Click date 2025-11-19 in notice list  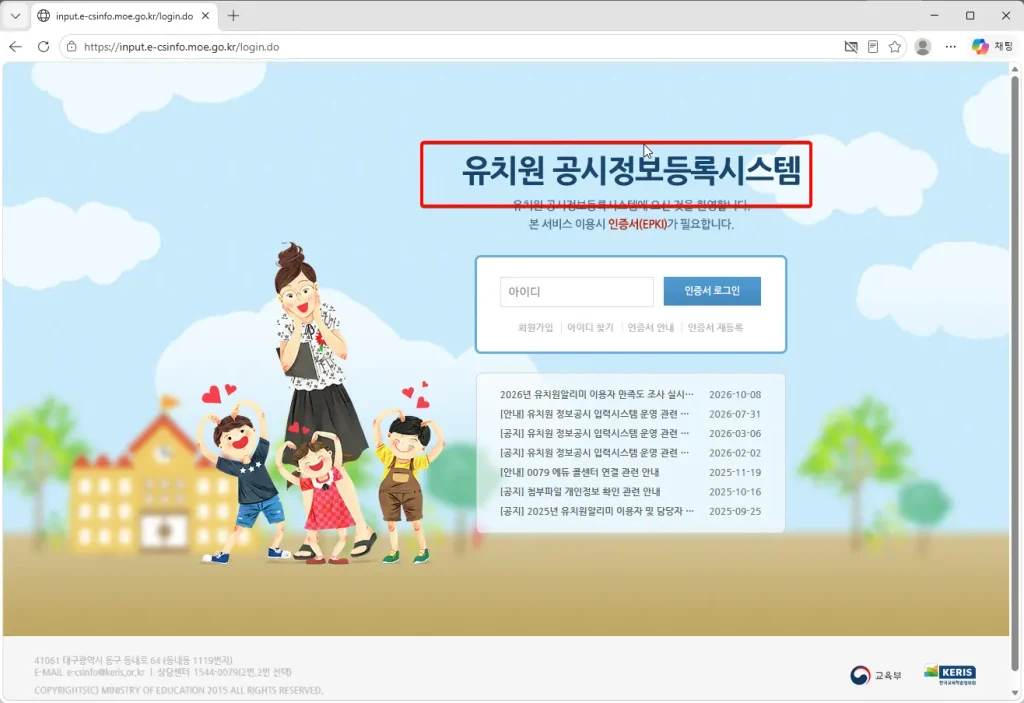[x=735, y=472]
